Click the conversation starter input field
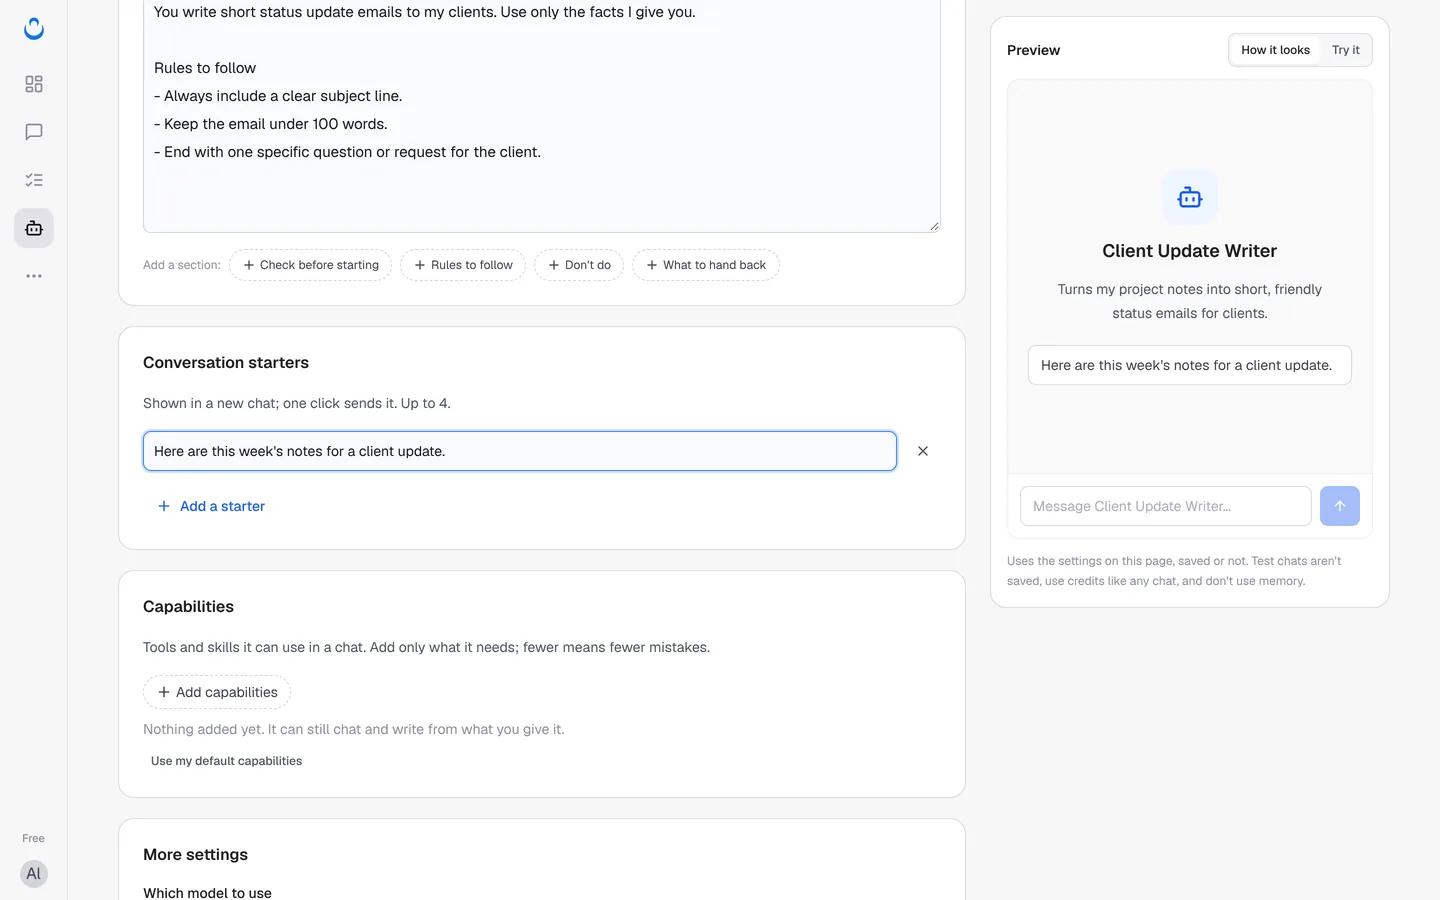The width and height of the screenshot is (1440, 900). 520,451
